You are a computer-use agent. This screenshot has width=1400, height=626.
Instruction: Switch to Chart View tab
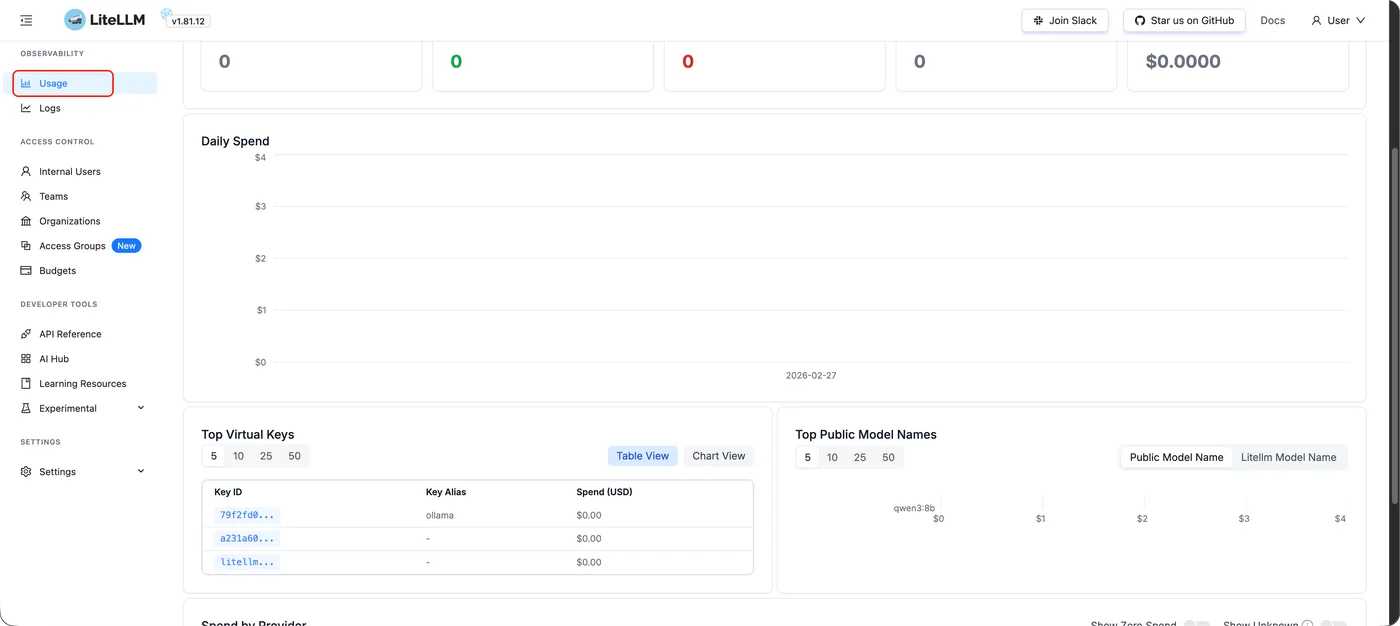718,456
